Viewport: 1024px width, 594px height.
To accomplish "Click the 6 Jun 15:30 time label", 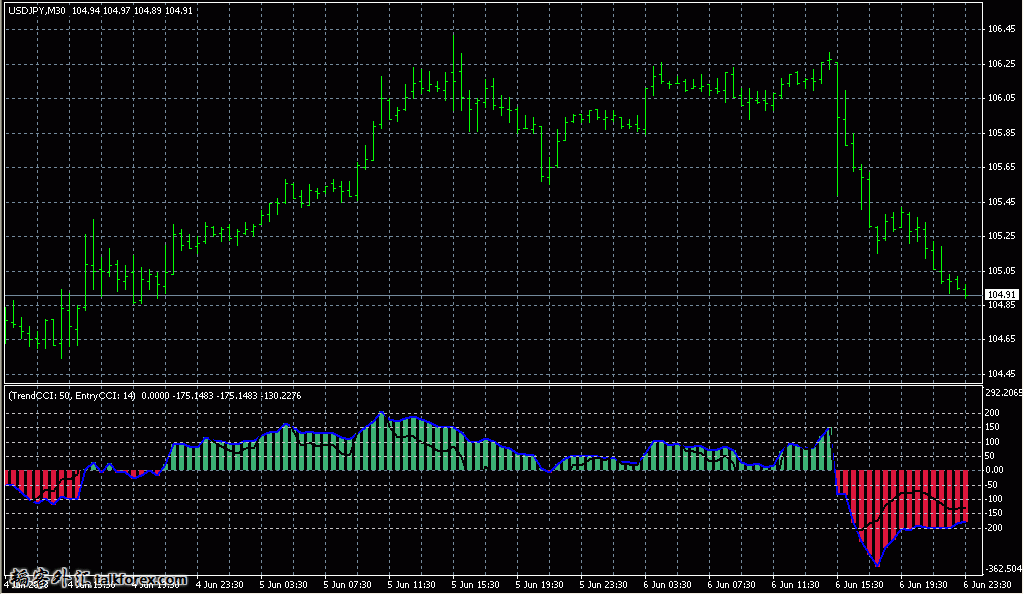I will (x=859, y=585).
